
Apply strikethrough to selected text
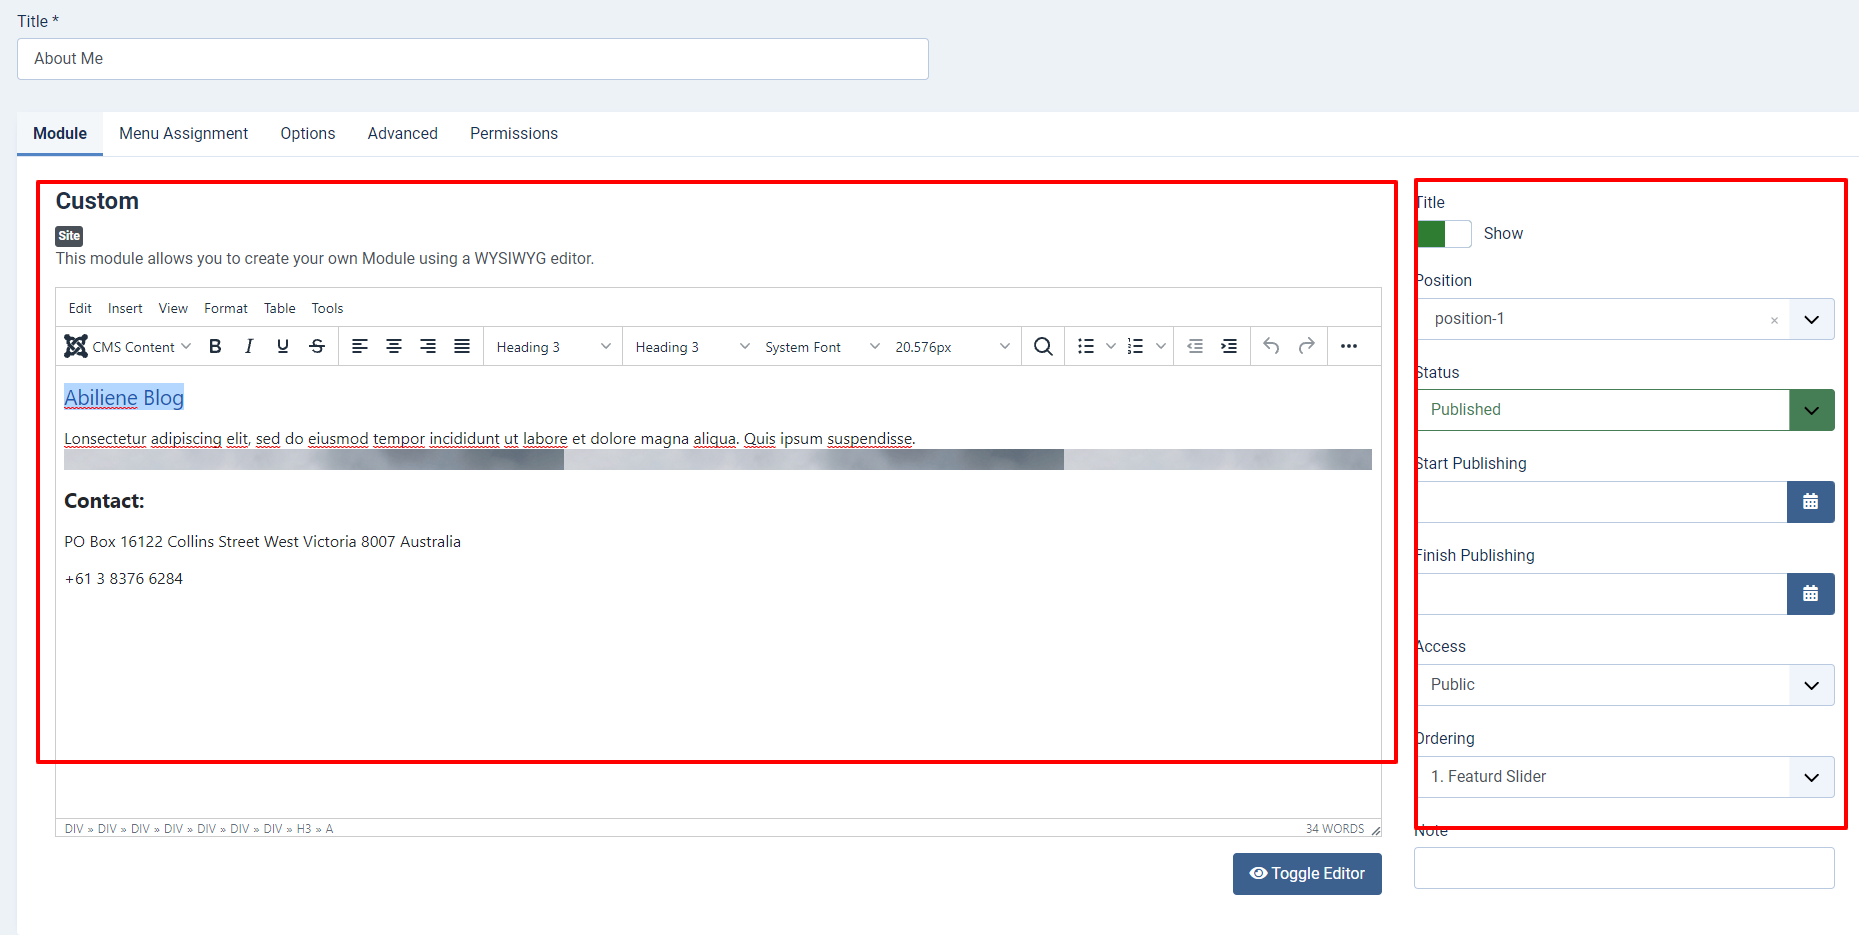[317, 346]
